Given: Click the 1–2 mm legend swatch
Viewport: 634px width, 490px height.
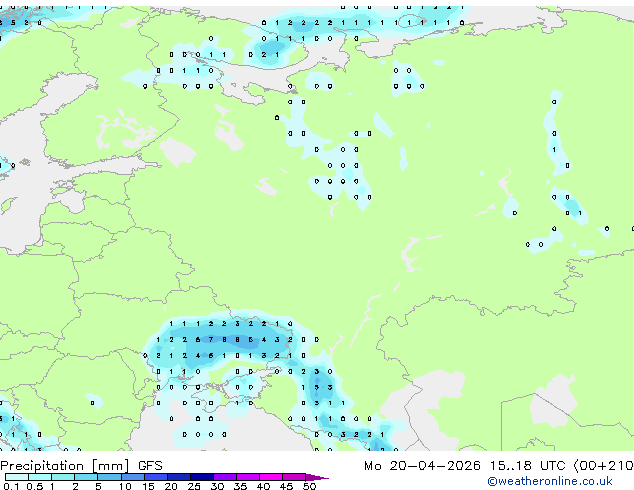Looking at the screenshot, I should pos(63,477).
